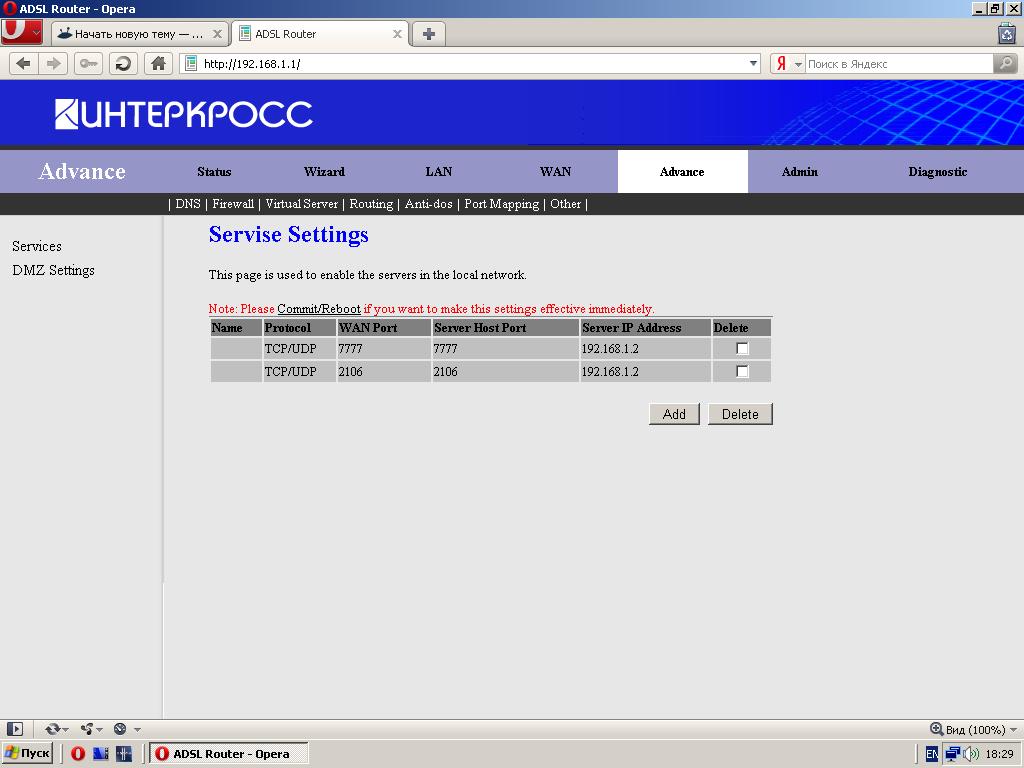Switch to the WAN tab
This screenshot has width=1024, height=768.
coord(555,172)
